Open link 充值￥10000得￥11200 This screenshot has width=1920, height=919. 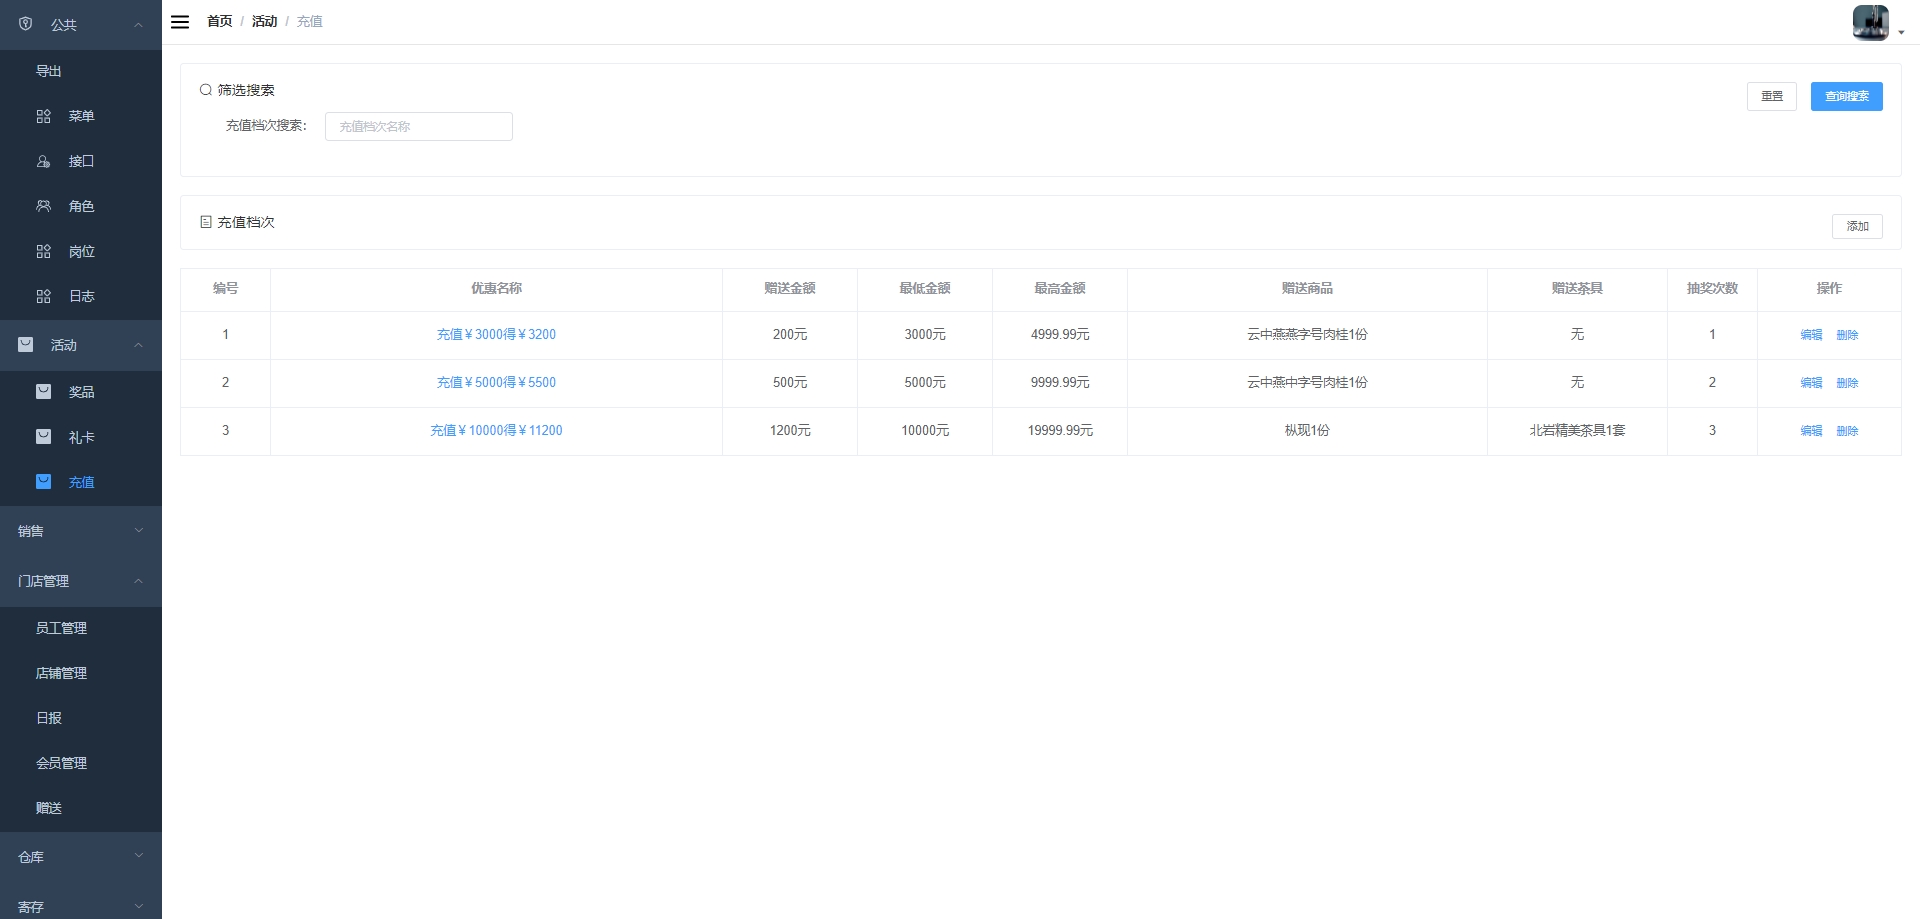496,430
